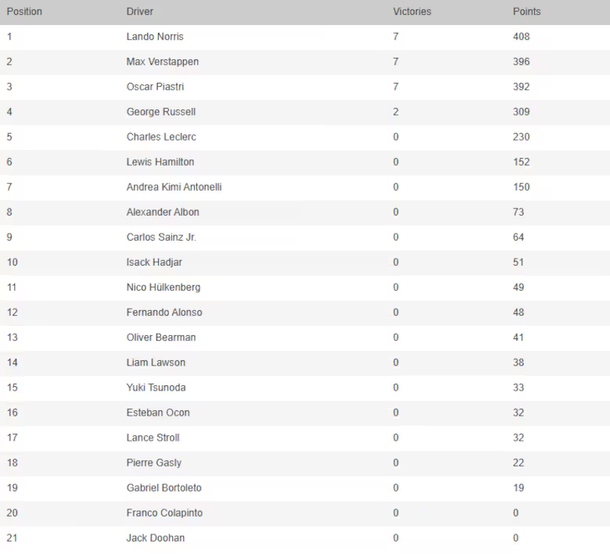Open Fernando Alonso's driver entry
The height and width of the screenshot is (554, 610).
tap(163, 312)
